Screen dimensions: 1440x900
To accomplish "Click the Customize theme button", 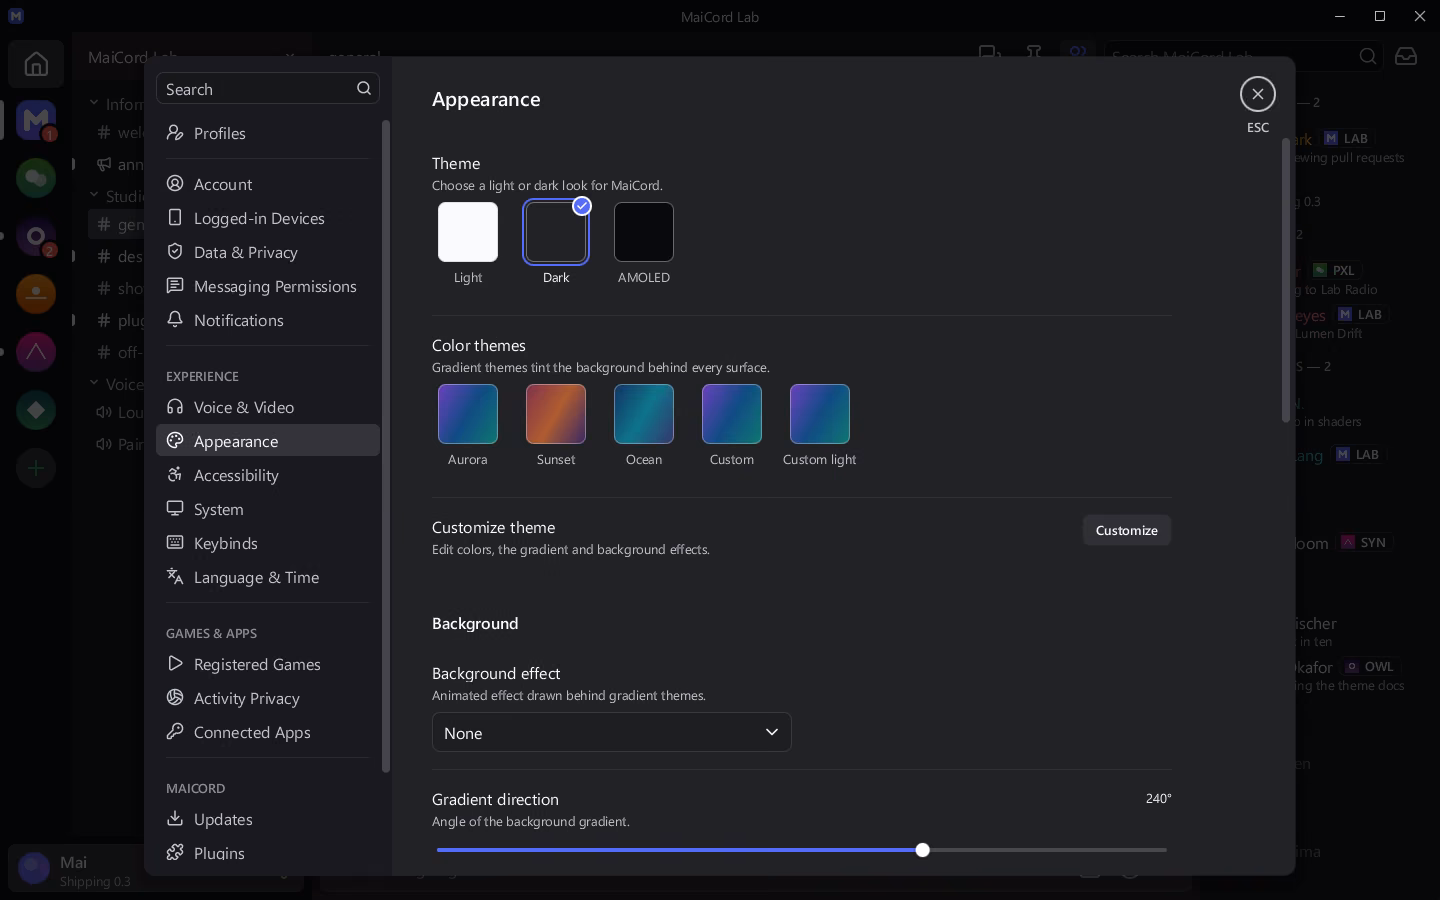I will (1127, 530).
